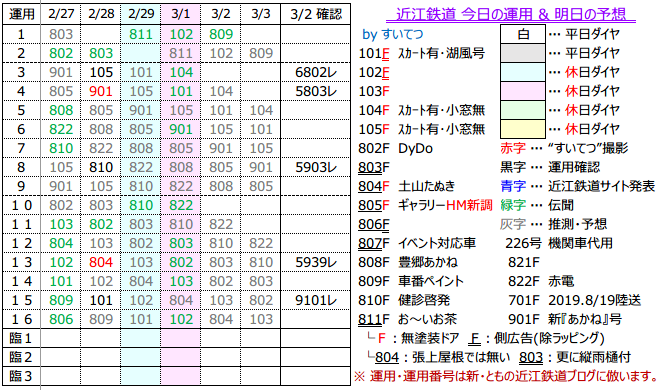The height and width of the screenshot is (390, 668).
Task: Select the 3/1 column header
Action: pyautogui.click(x=181, y=14)
